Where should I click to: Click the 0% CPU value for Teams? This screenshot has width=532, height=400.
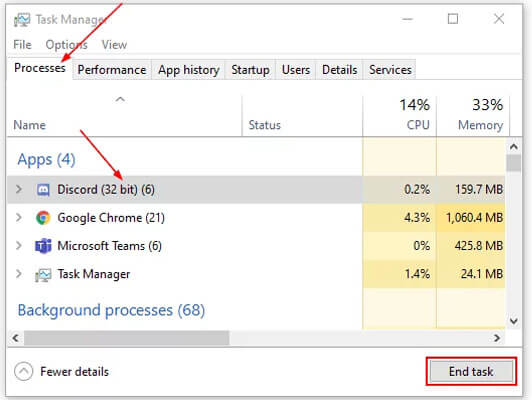click(421, 246)
